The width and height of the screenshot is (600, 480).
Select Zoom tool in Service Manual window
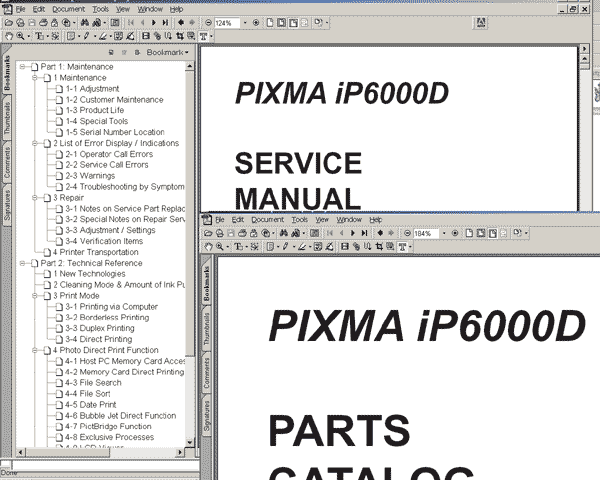[x=20, y=36]
